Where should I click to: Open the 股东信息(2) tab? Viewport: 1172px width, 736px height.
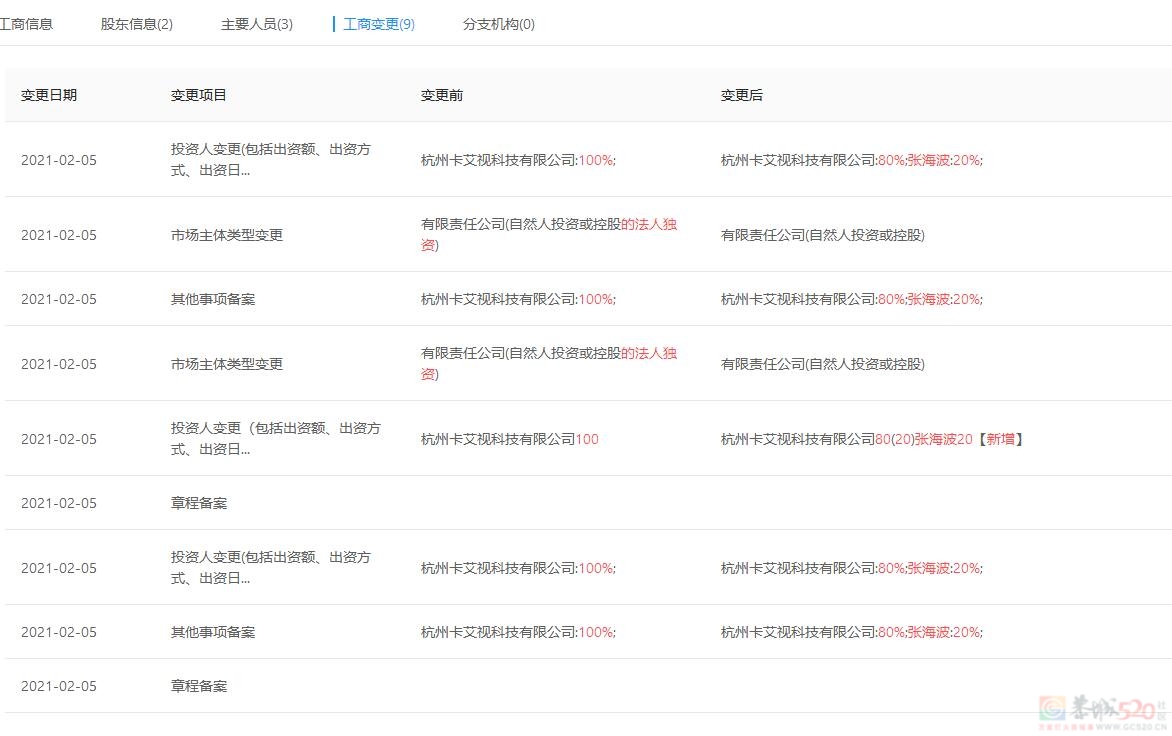137,24
